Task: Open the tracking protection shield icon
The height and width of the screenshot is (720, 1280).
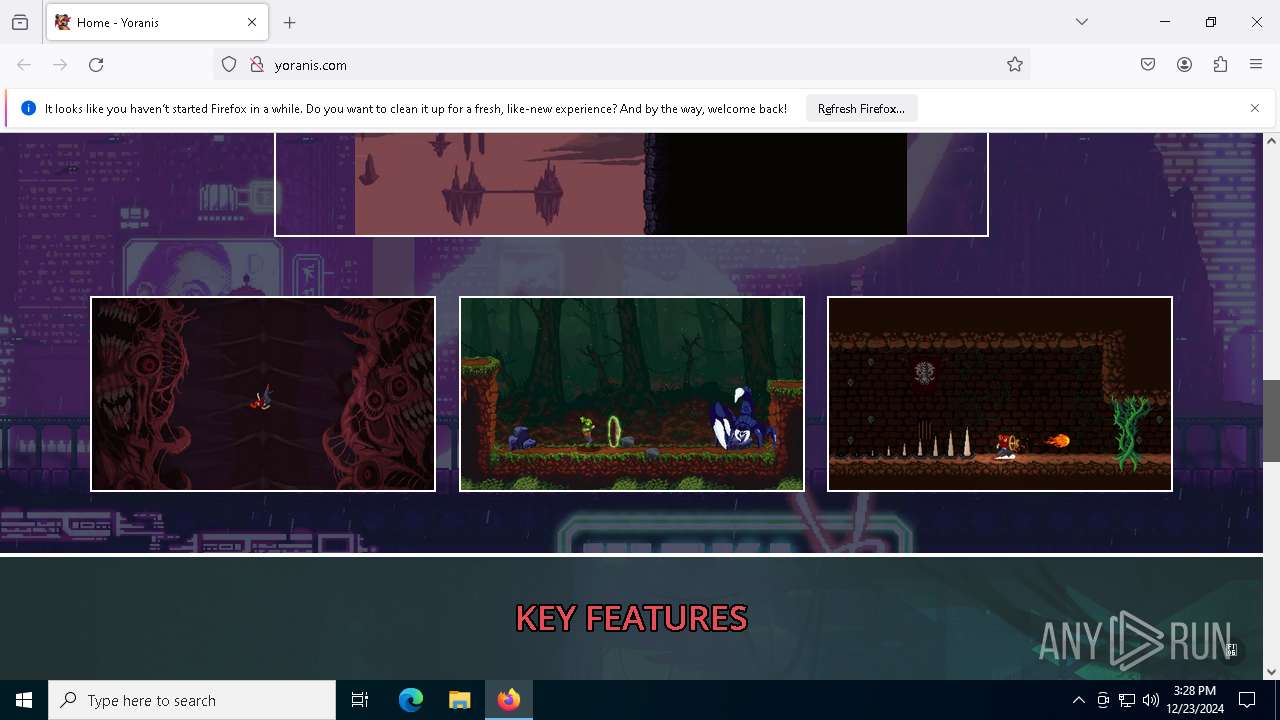Action: point(229,65)
